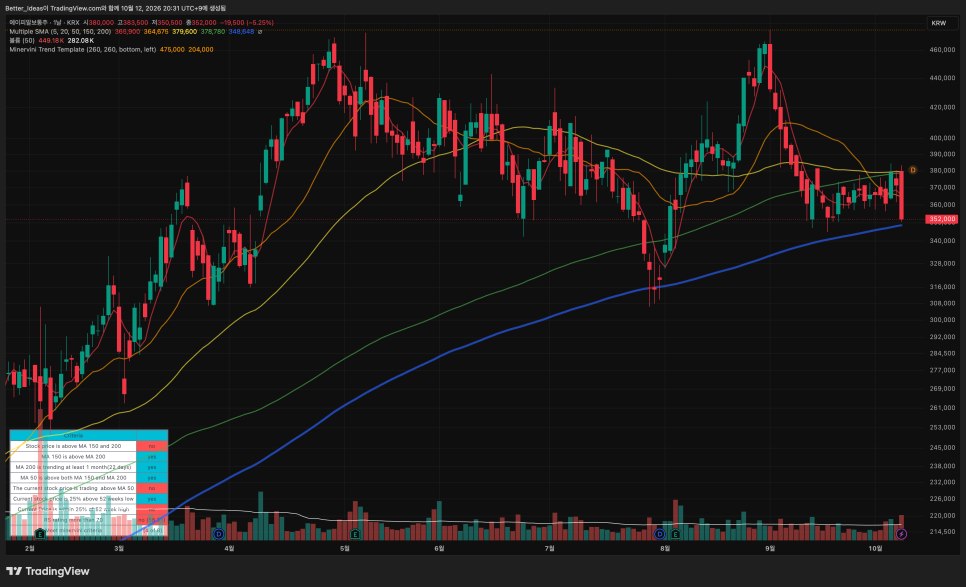
Task: Open the KRW currency selector
Action: tap(939, 23)
